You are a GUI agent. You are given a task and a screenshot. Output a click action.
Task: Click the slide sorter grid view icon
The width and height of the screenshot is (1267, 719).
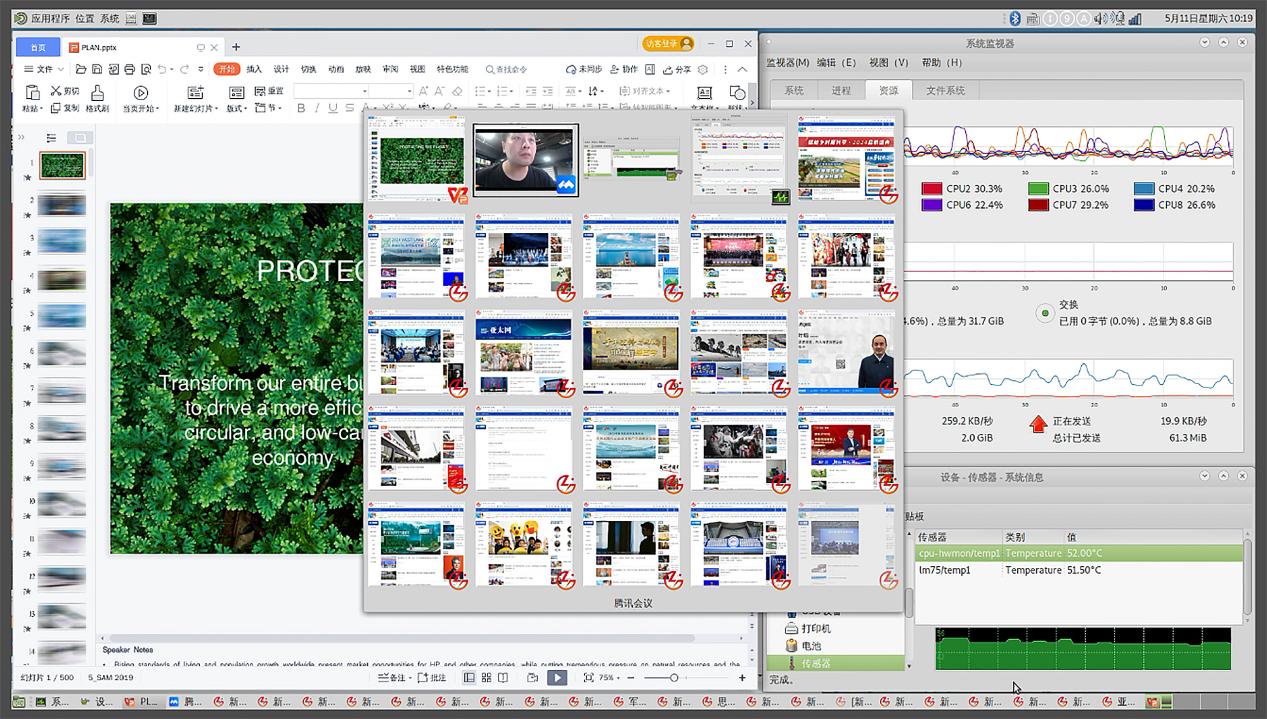(486, 678)
